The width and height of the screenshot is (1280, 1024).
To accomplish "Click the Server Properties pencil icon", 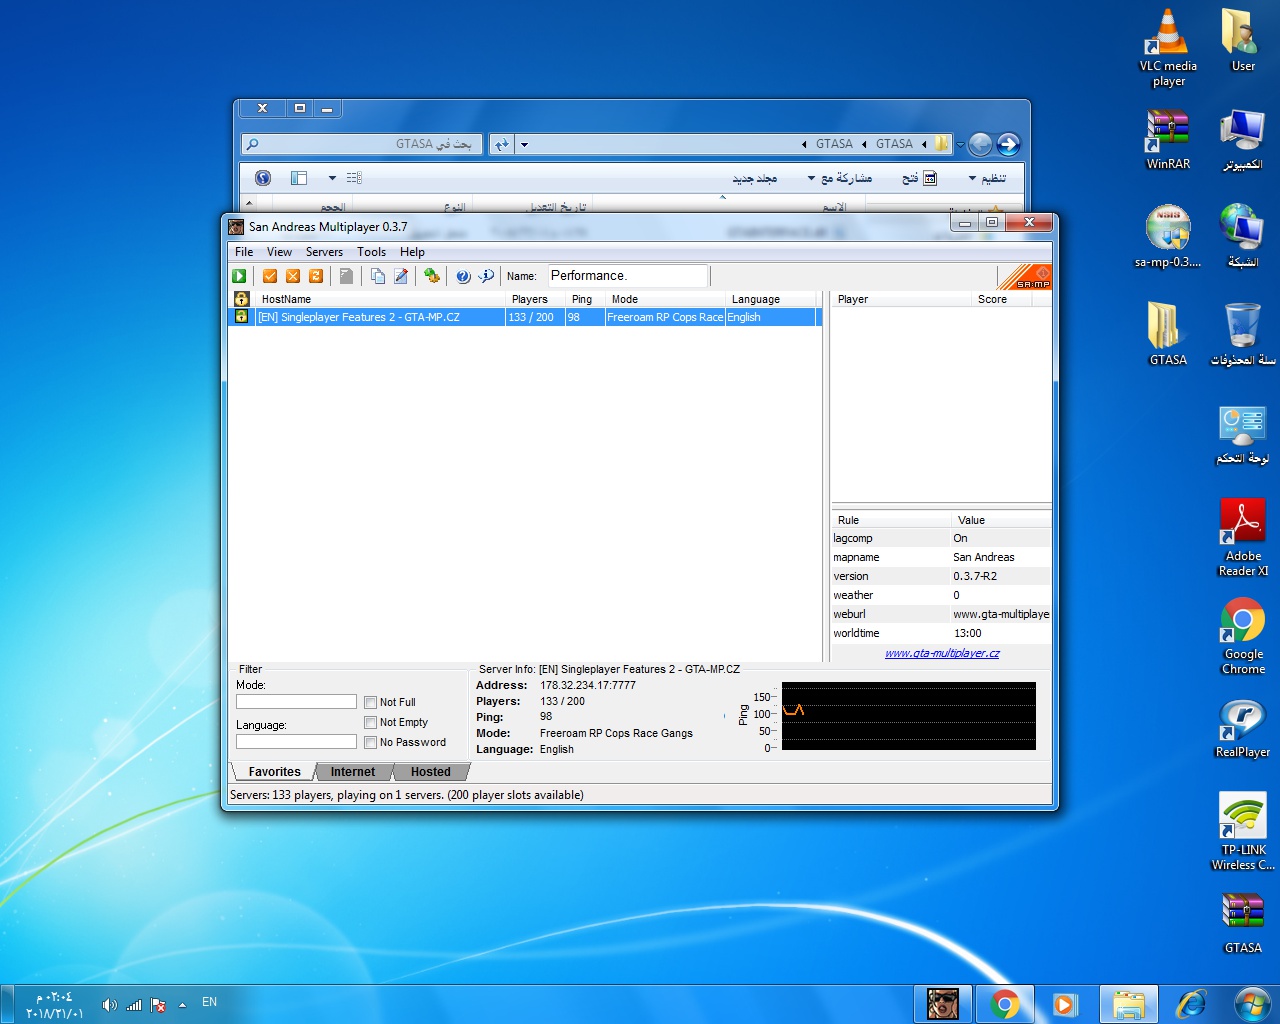I will click(x=401, y=276).
